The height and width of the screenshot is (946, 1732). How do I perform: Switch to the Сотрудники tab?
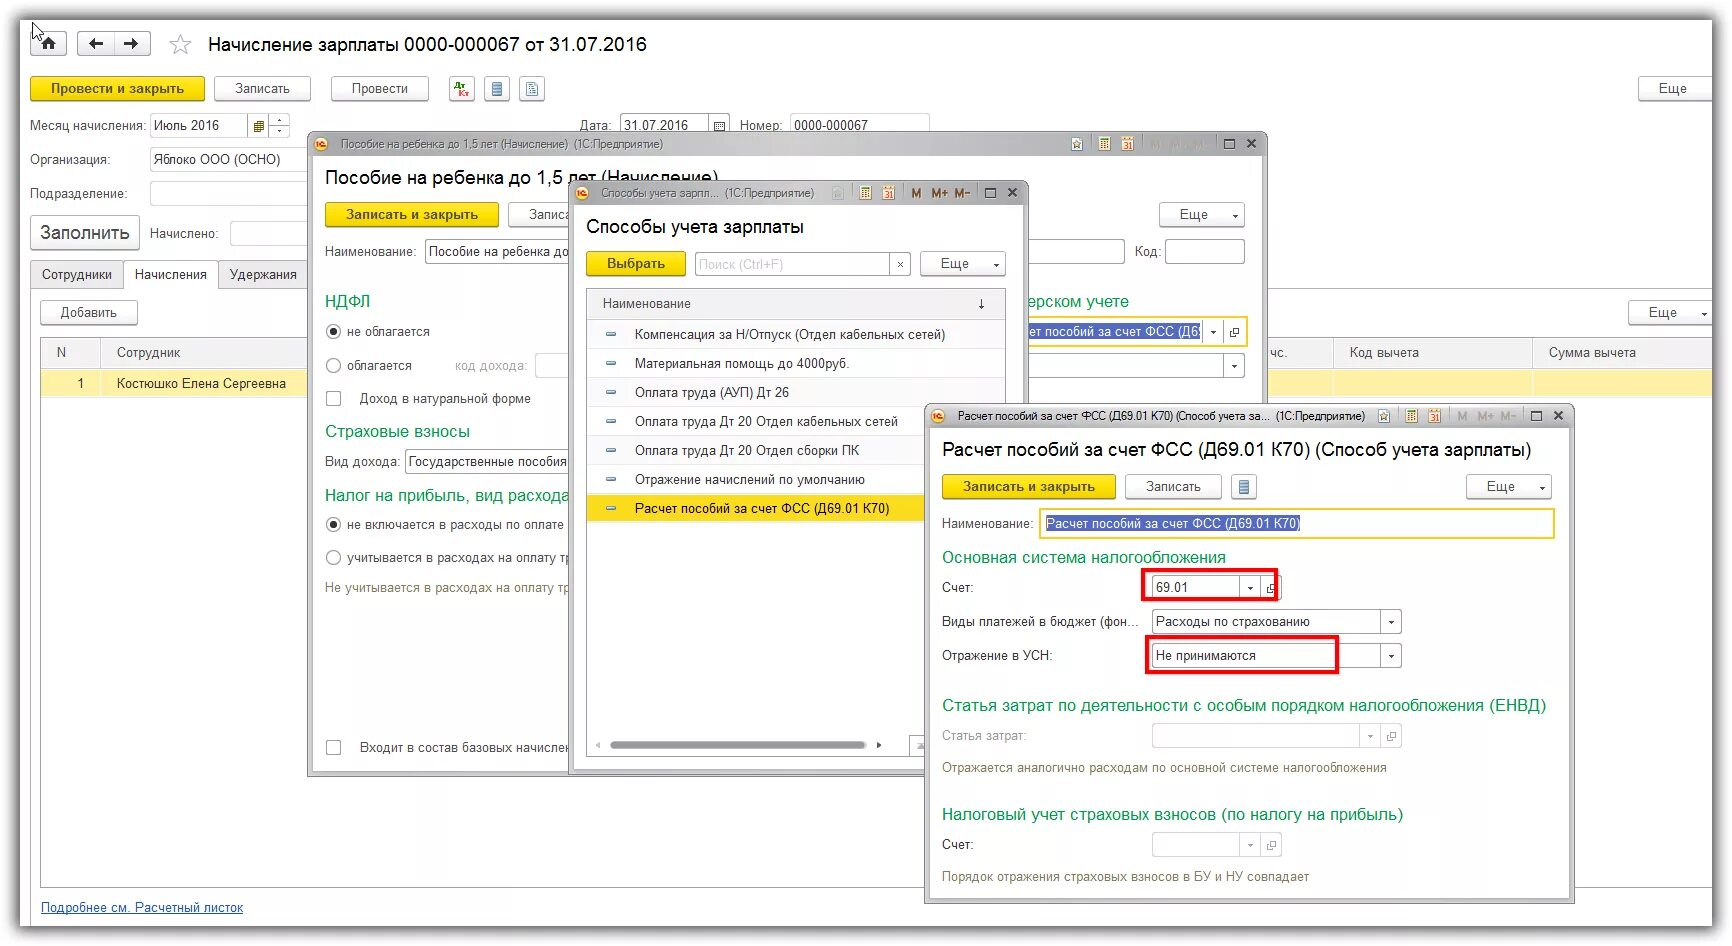click(77, 275)
